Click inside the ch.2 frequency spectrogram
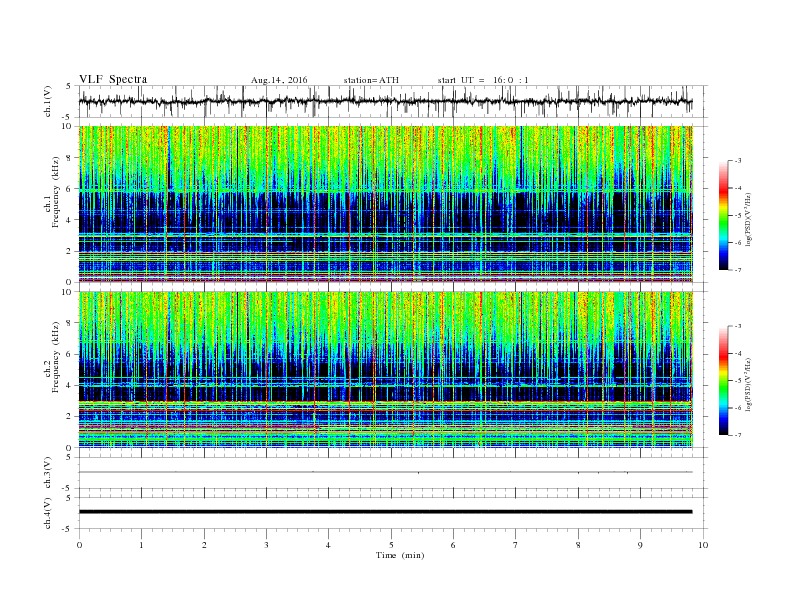The width and height of the screenshot is (792, 612). 386,369
